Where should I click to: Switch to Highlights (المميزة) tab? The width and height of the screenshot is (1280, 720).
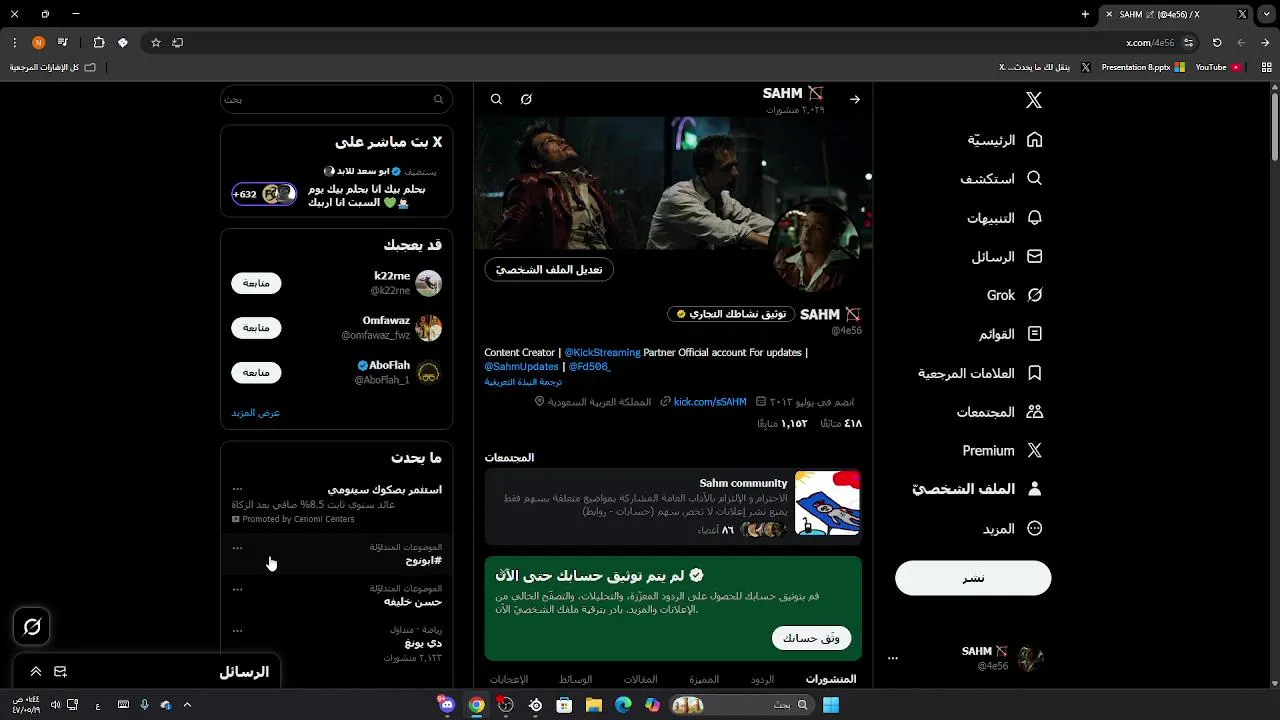[704, 679]
